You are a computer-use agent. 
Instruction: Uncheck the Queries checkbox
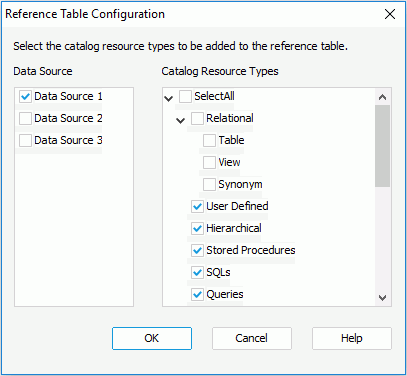pos(197,294)
